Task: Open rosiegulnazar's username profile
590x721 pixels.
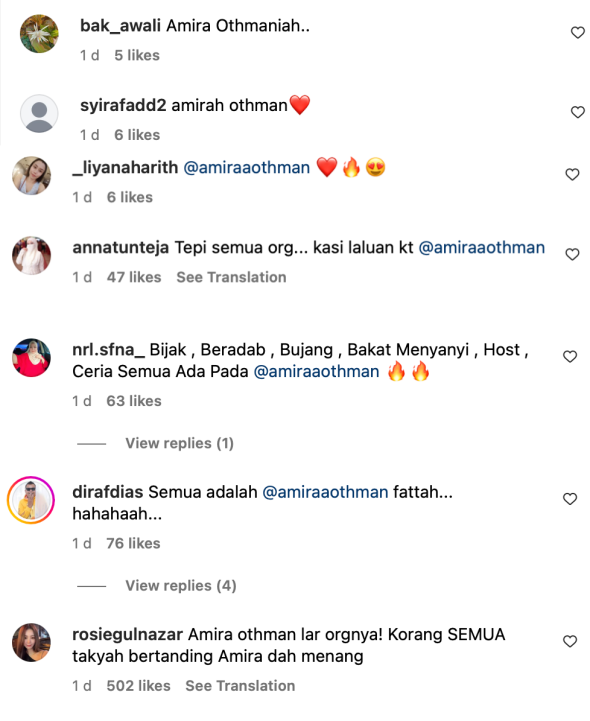Action: [x=127, y=635]
